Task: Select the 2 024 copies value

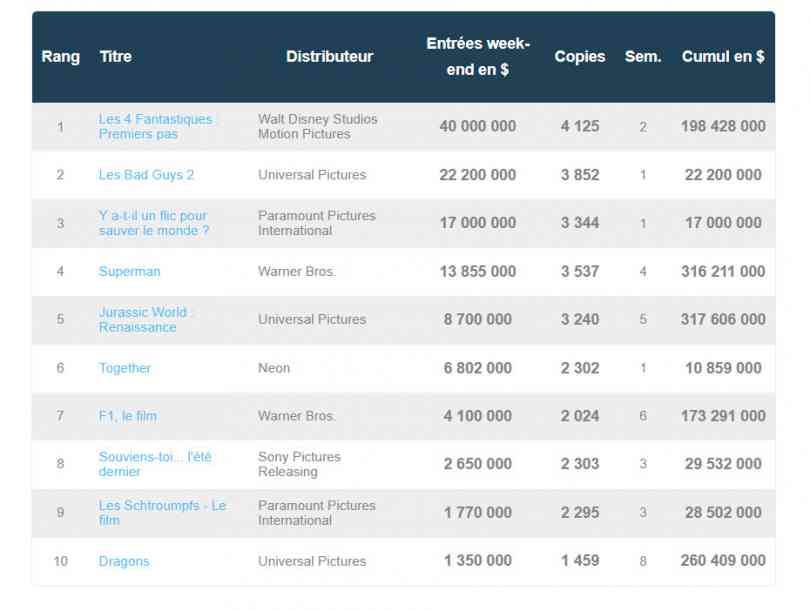Action: click(580, 416)
